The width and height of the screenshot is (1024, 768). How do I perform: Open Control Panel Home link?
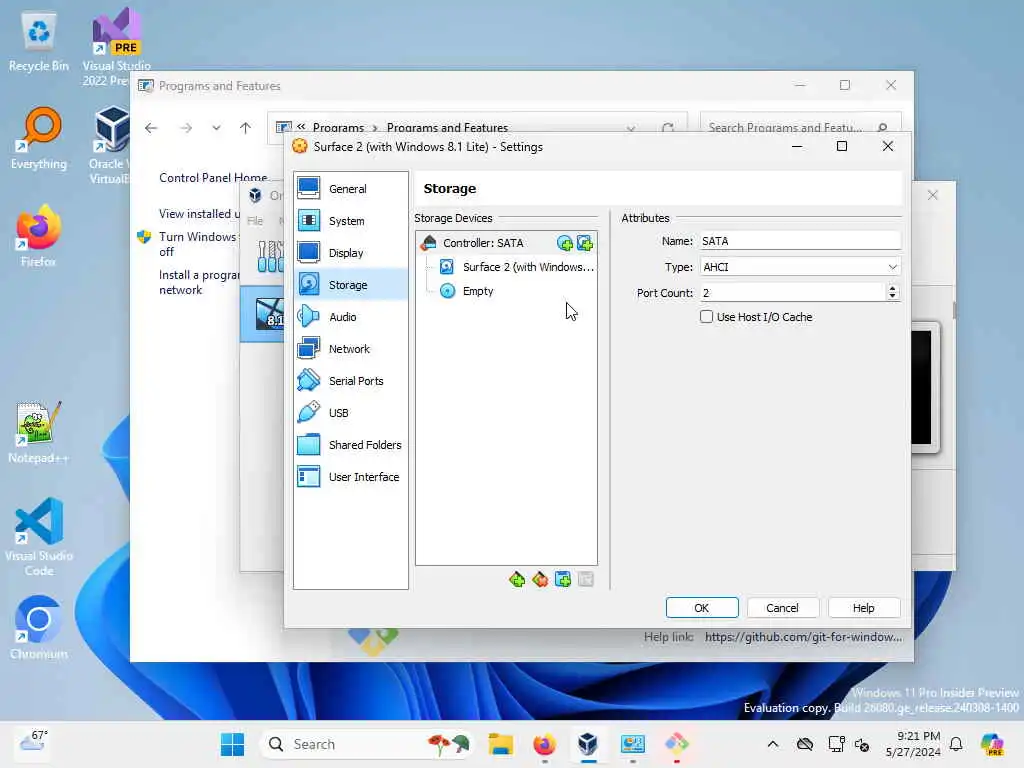coord(213,178)
